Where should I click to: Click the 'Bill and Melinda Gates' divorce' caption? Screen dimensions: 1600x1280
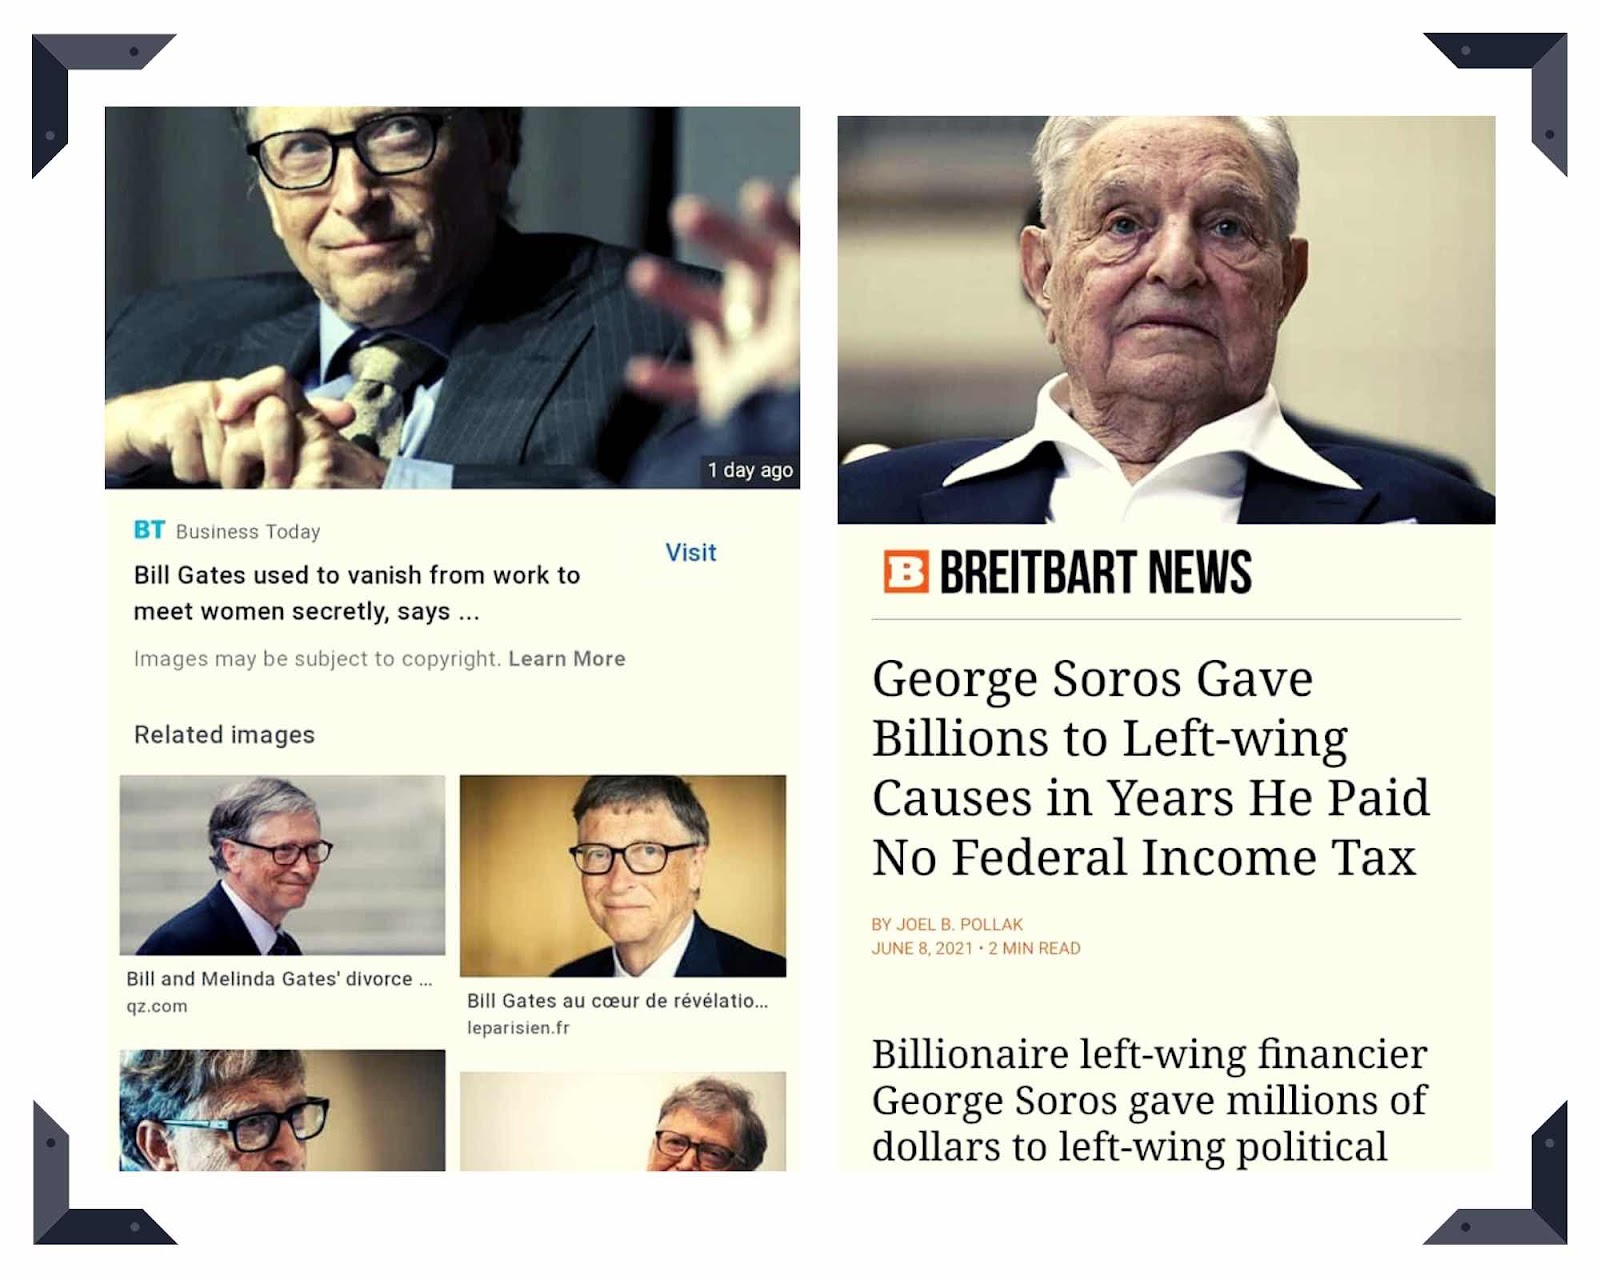[x=279, y=979]
